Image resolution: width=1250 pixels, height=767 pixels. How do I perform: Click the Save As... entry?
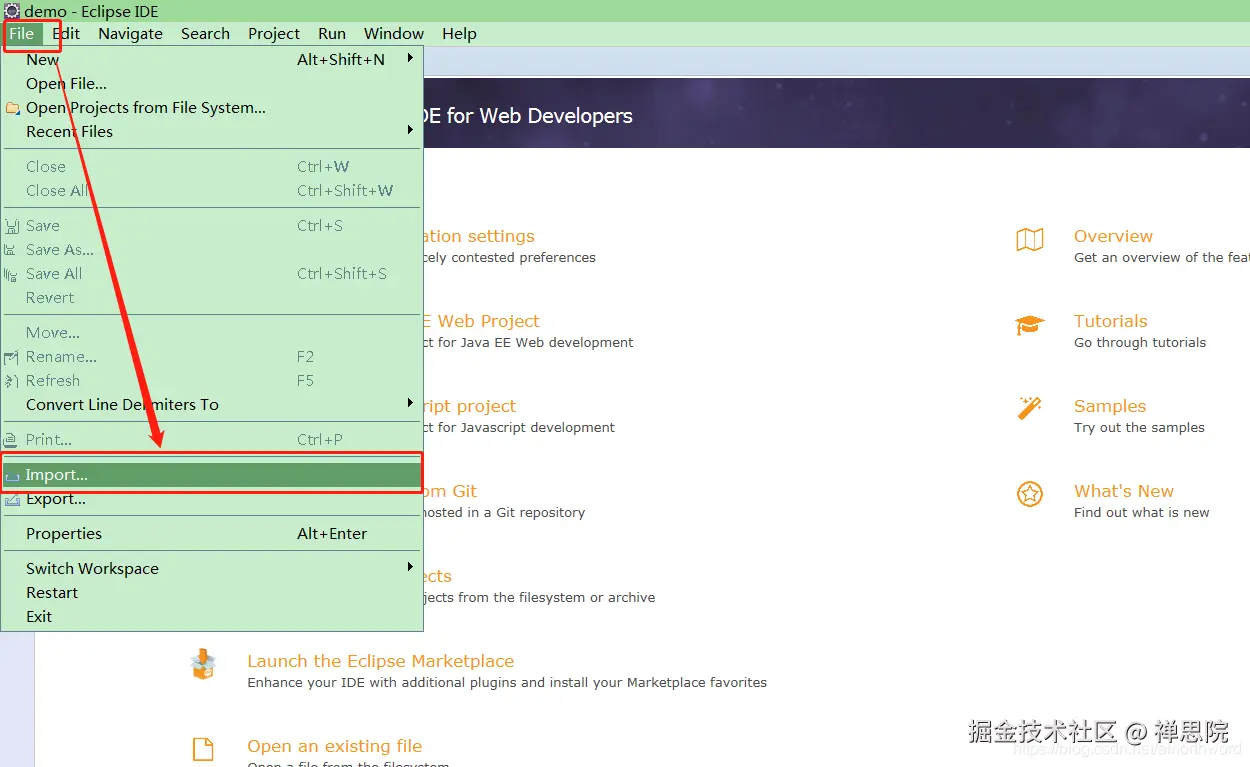(x=211, y=249)
